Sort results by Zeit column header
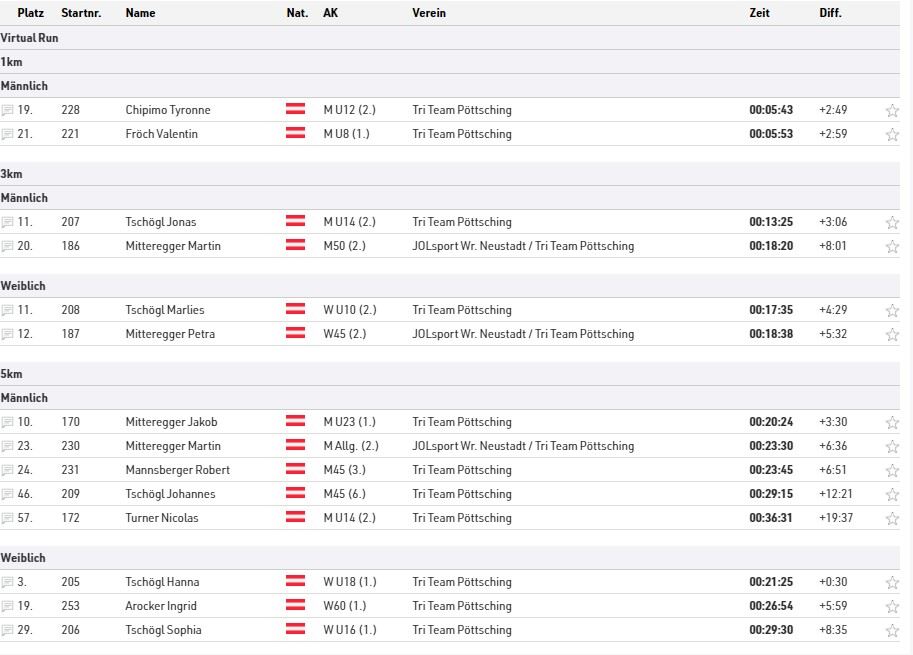Screen dimensions: 913x655 [759, 13]
